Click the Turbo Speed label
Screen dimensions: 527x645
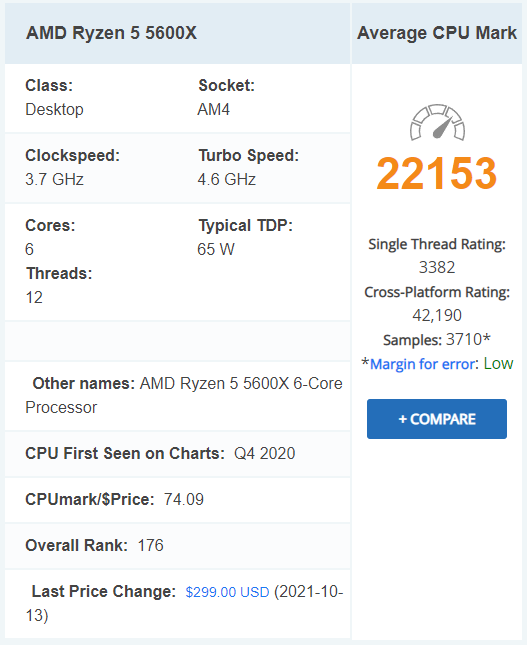[248, 155]
